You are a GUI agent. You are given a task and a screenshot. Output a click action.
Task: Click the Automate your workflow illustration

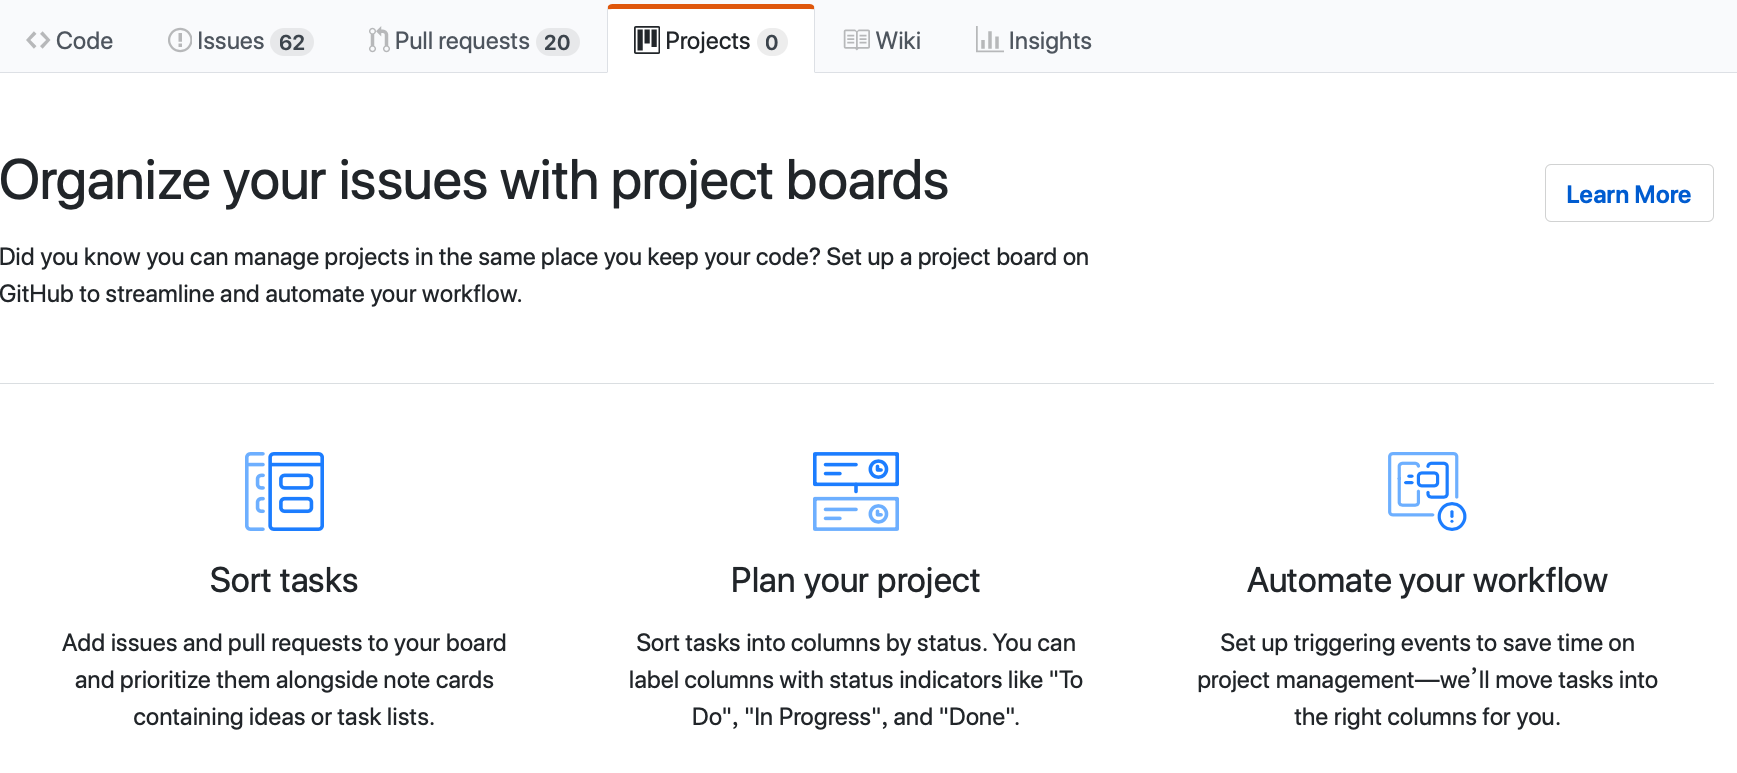[x=1427, y=491]
